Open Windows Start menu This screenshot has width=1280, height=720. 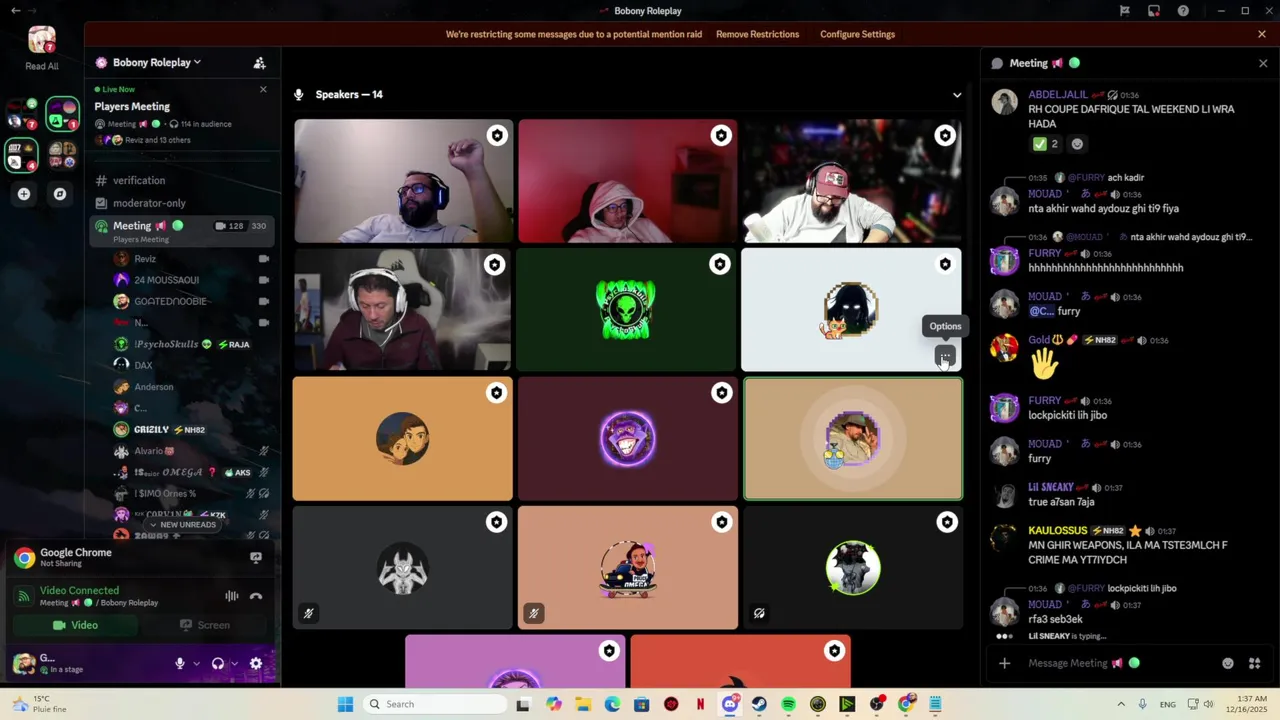point(345,704)
